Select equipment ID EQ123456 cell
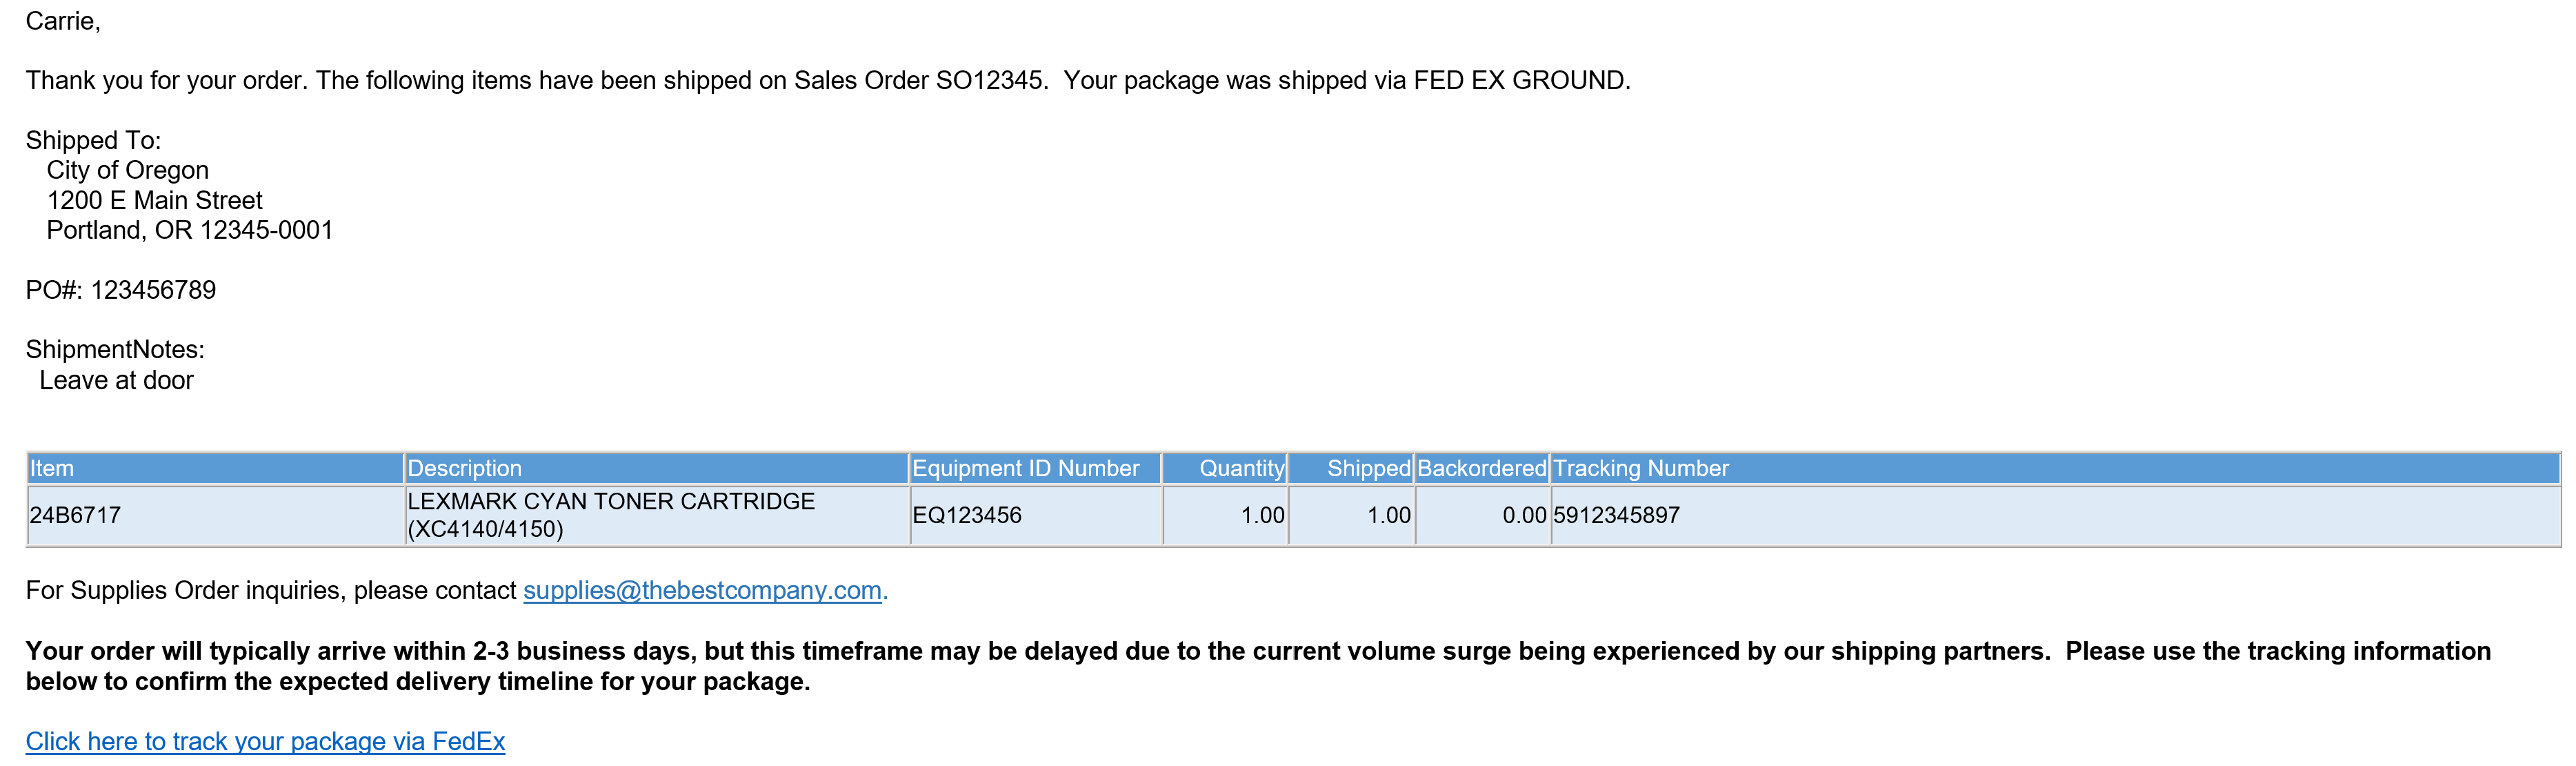Image resolution: width=2576 pixels, height=766 pixels. [1035, 515]
